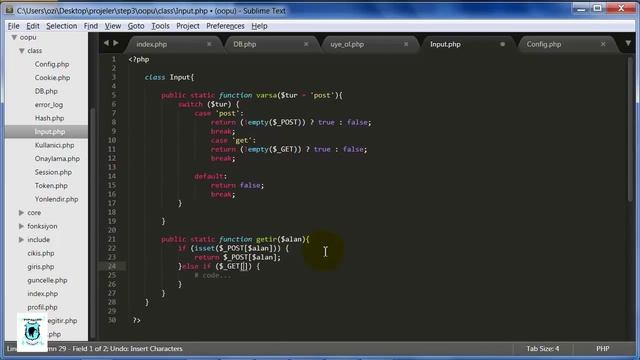Open Config.php in the sidebar
The image size is (640, 360).
coord(52,64)
